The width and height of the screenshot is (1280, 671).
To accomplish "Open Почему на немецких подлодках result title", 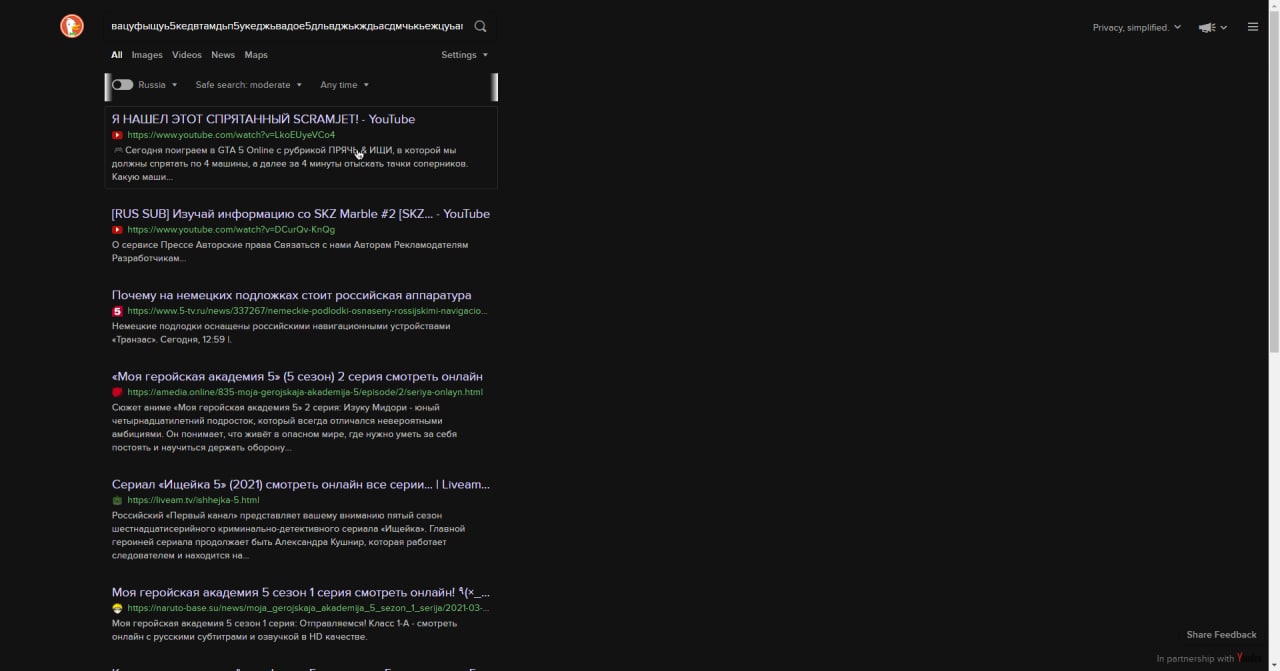I will click(292, 295).
